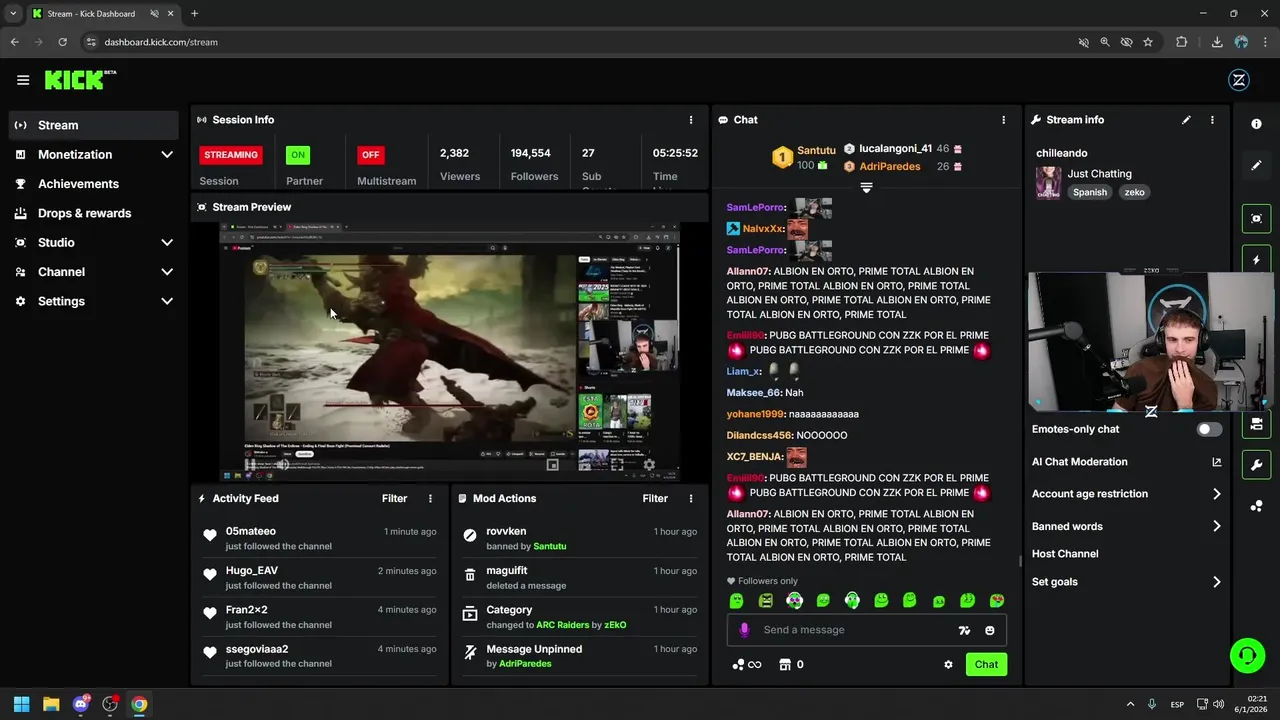The width and height of the screenshot is (1280, 720).
Task: Click the wrench tool icon in right sidebar
Action: 1257,465
